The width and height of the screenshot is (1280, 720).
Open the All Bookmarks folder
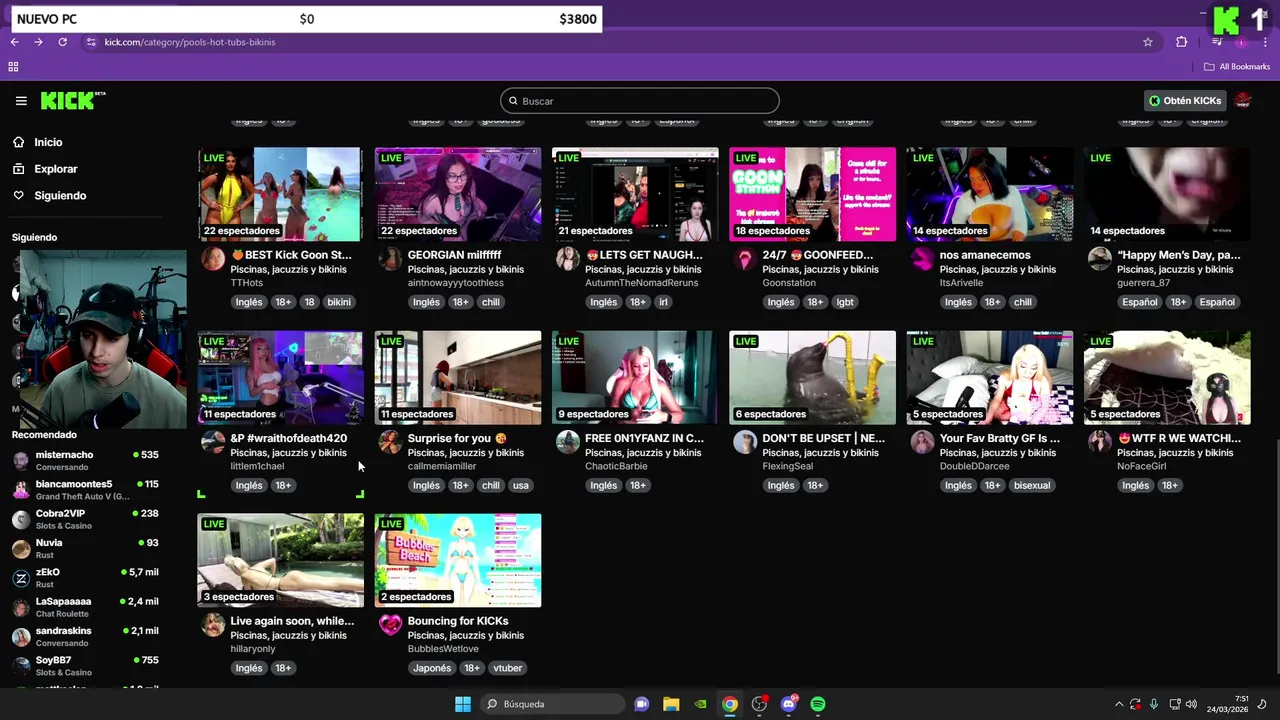(1237, 67)
